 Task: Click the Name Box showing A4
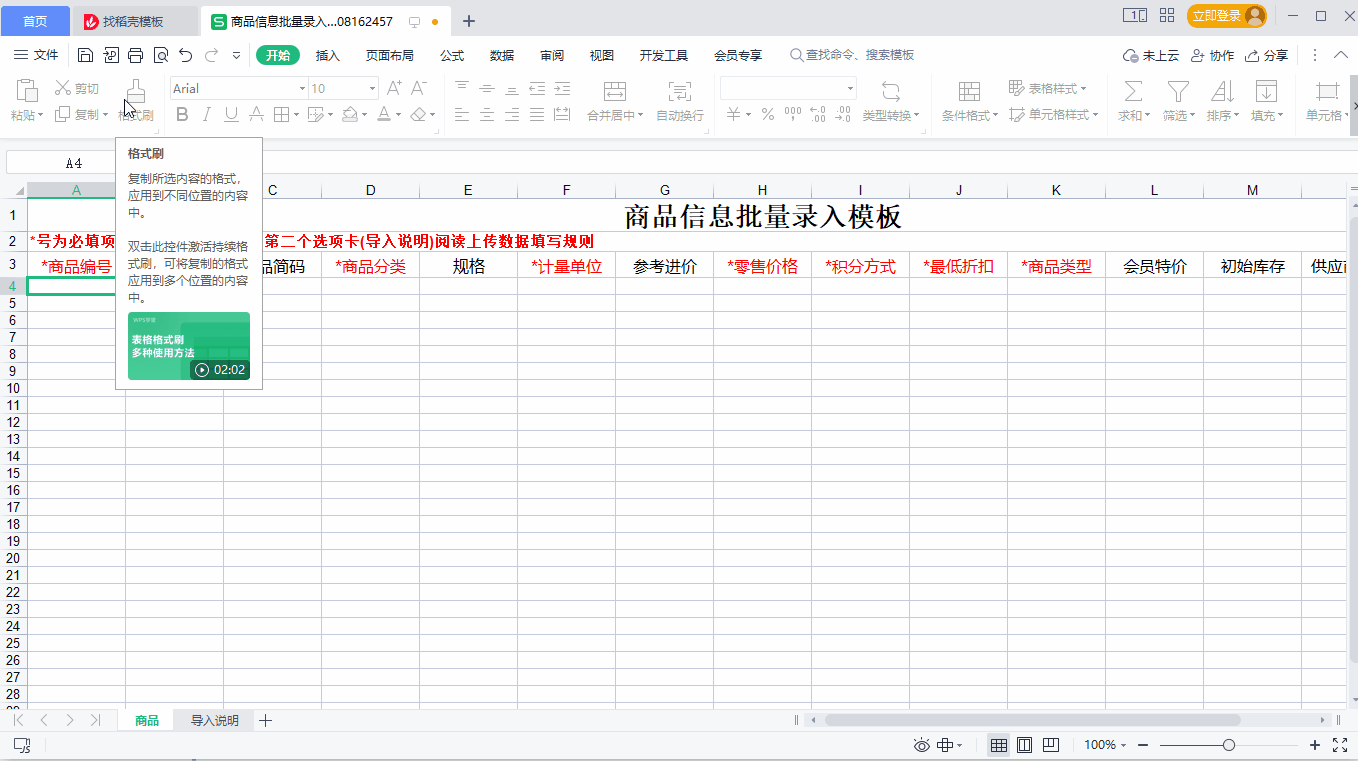(60, 161)
